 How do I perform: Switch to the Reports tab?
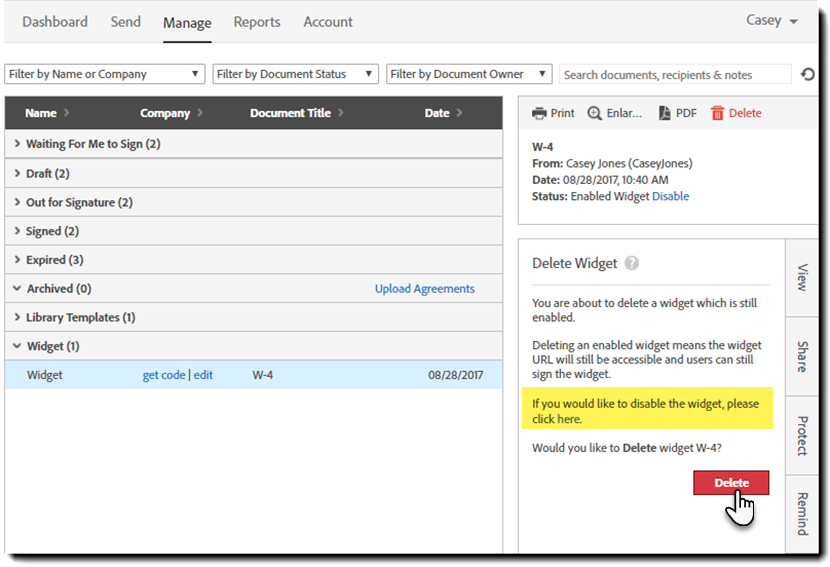click(257, 22)
